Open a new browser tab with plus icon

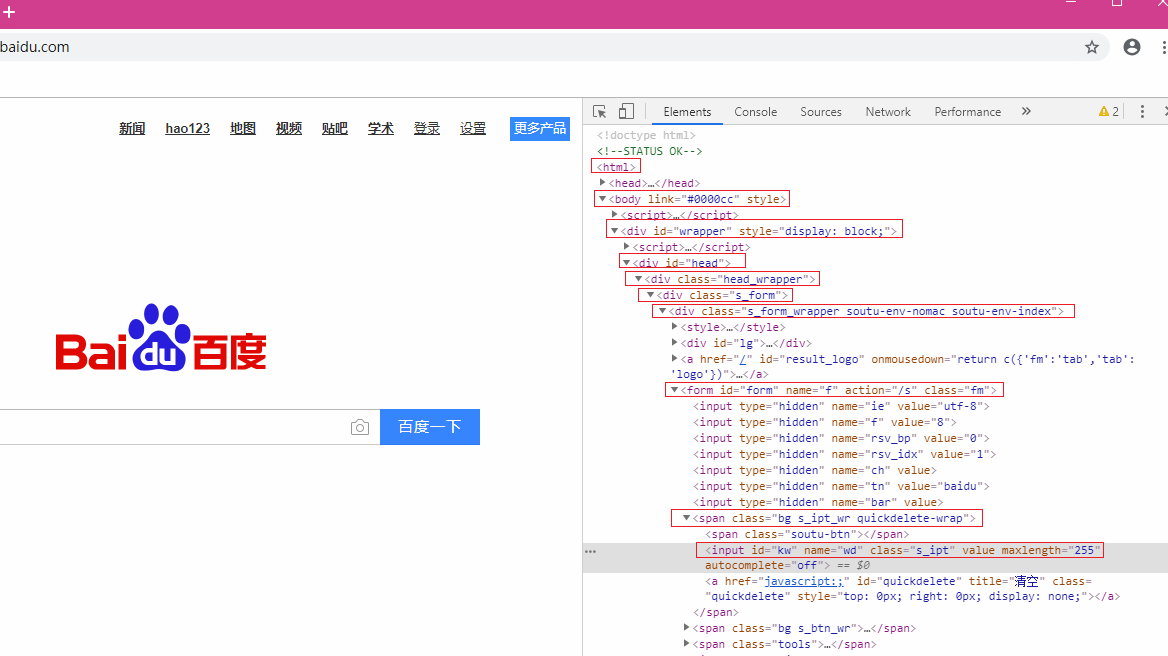(x=9, y=12)
